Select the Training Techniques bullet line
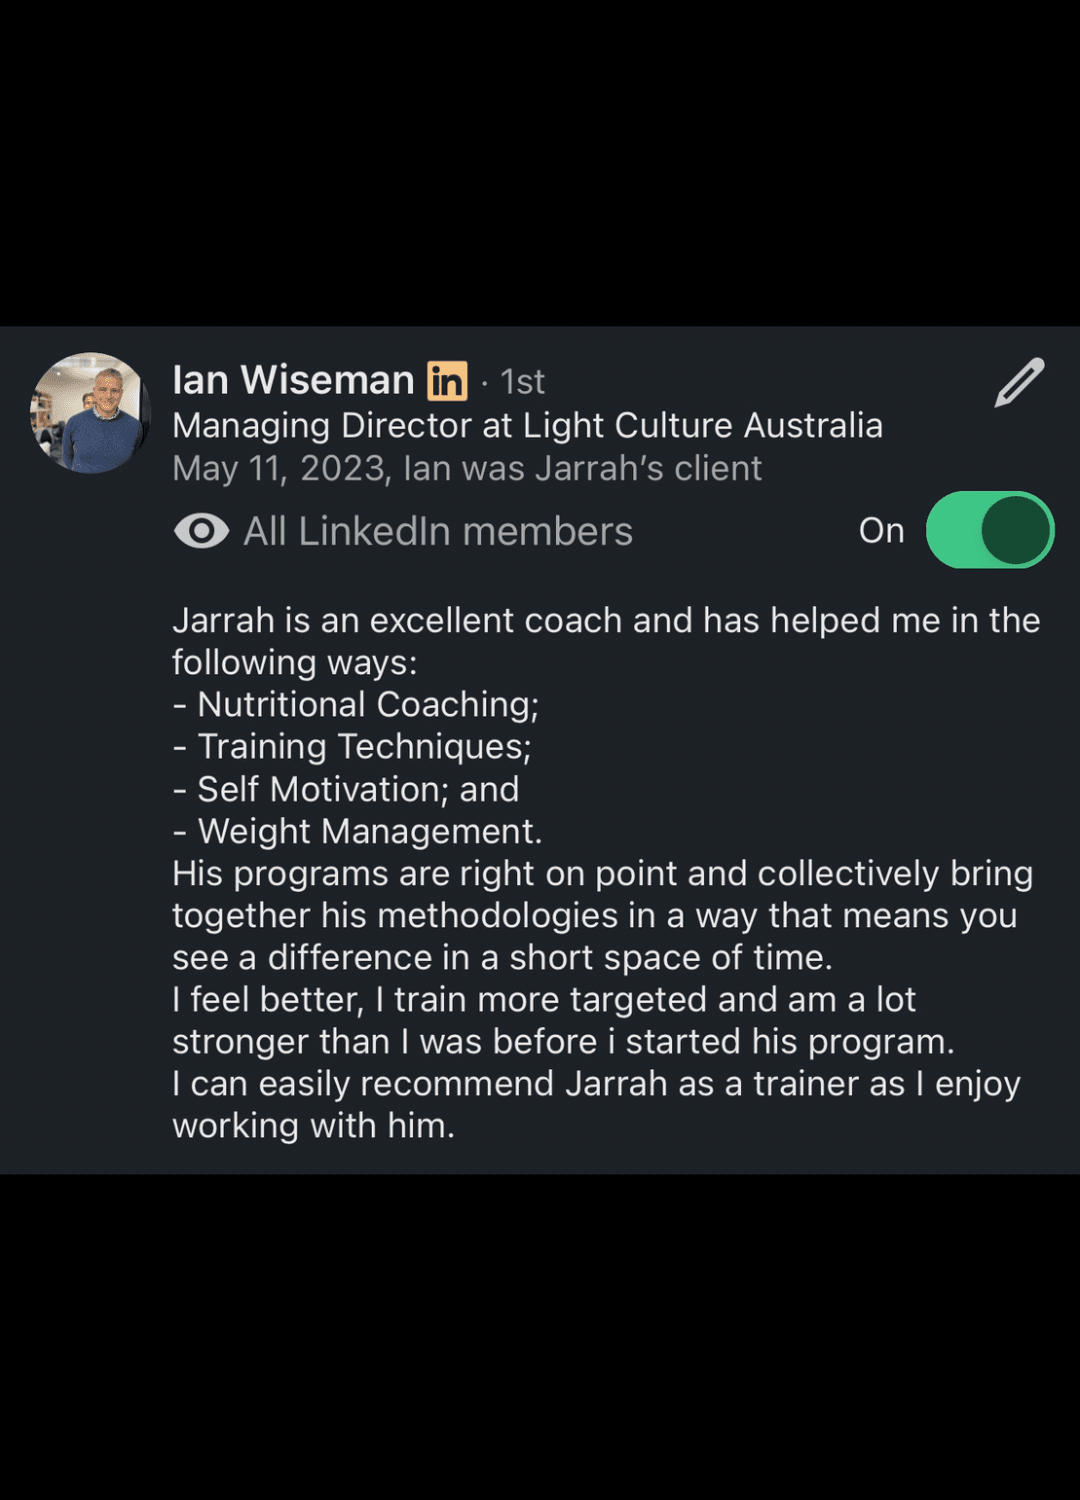Viewport: 1080px width, 1500px height. pyautogui.click(x=352, y=746)
